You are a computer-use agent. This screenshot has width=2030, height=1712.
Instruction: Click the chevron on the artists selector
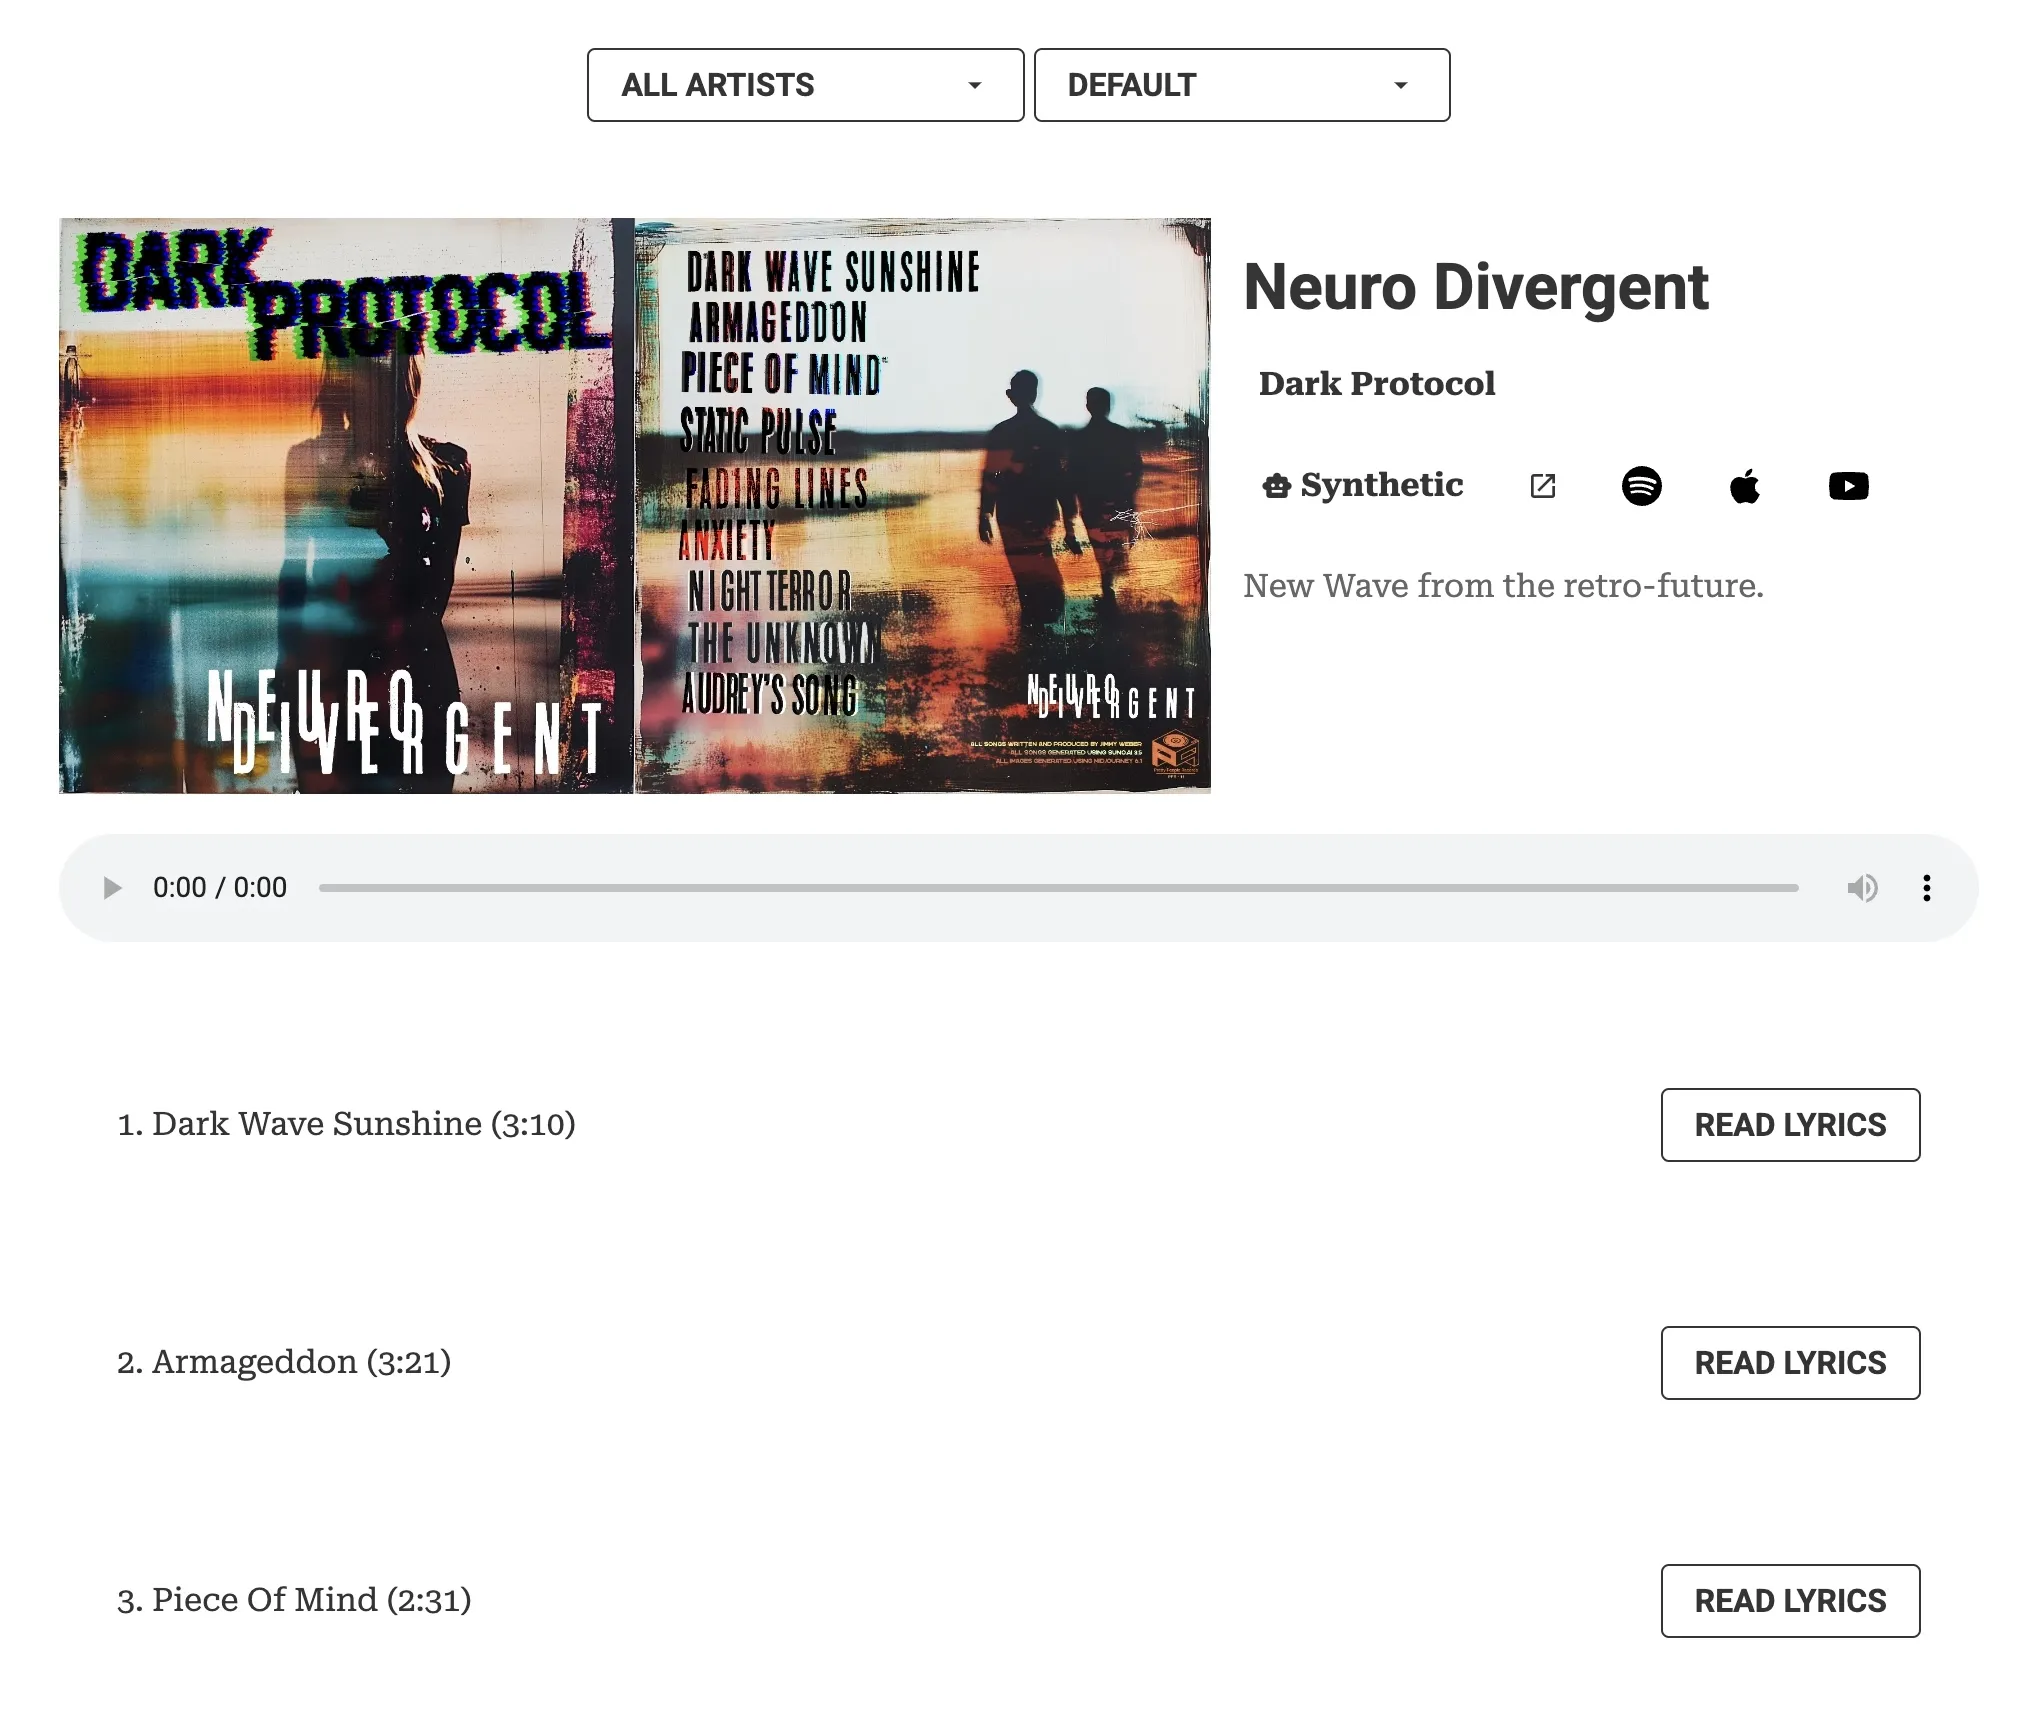coord(976,85)
